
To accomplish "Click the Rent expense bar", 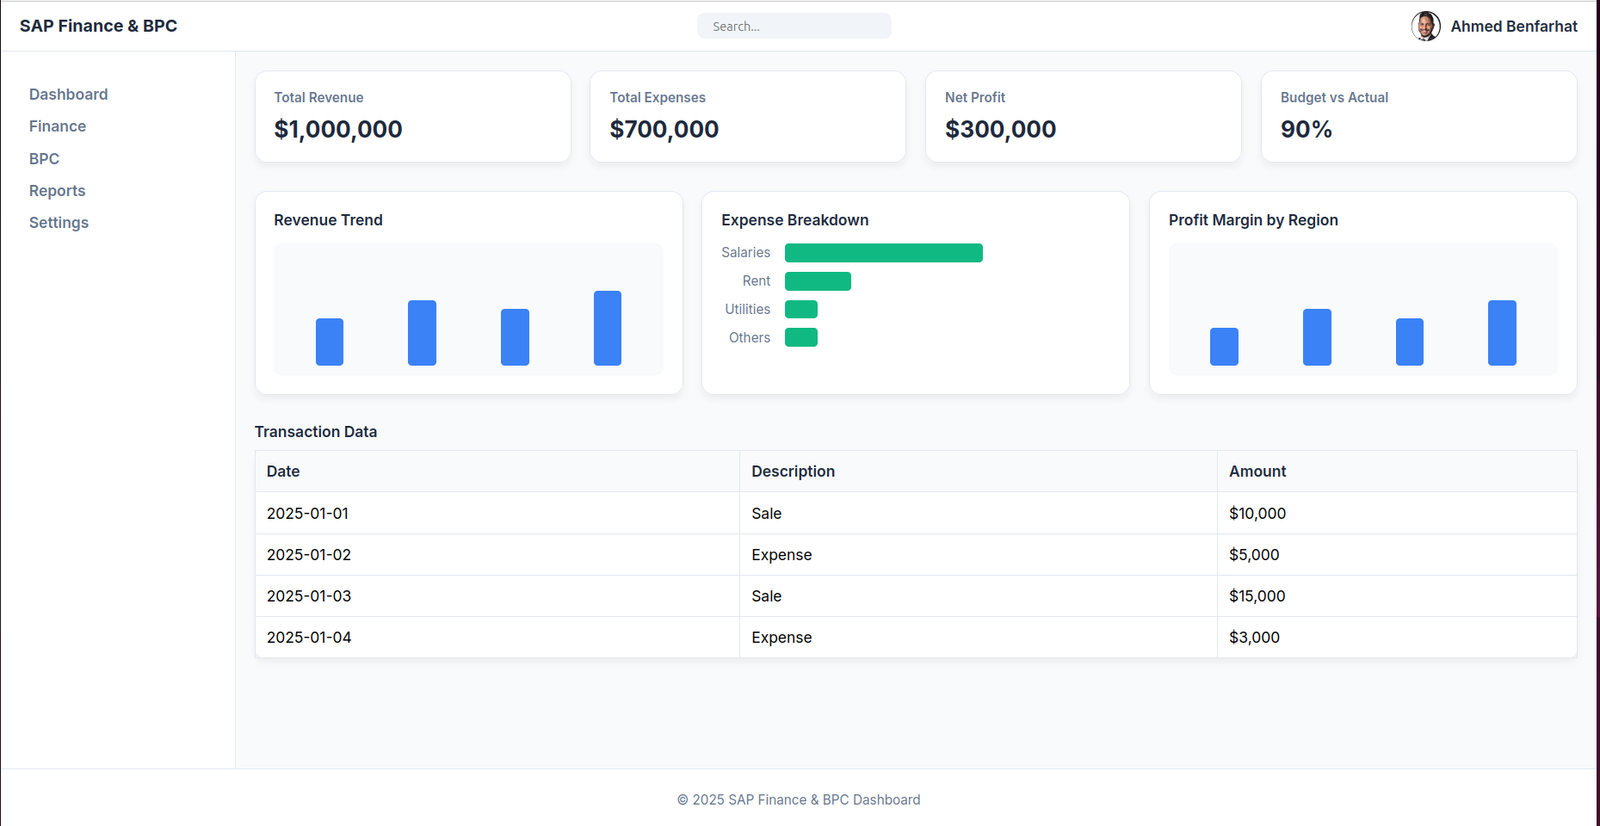I will pyautogui.click(x=817, y=281).
